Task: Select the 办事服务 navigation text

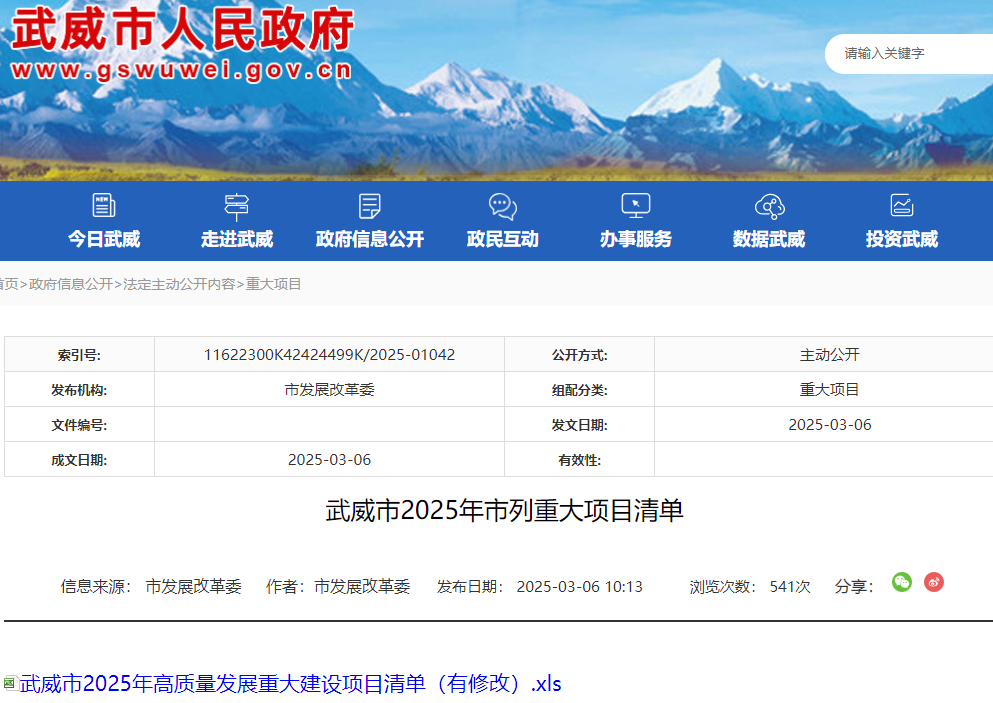Action: click(x=636, y=239)
